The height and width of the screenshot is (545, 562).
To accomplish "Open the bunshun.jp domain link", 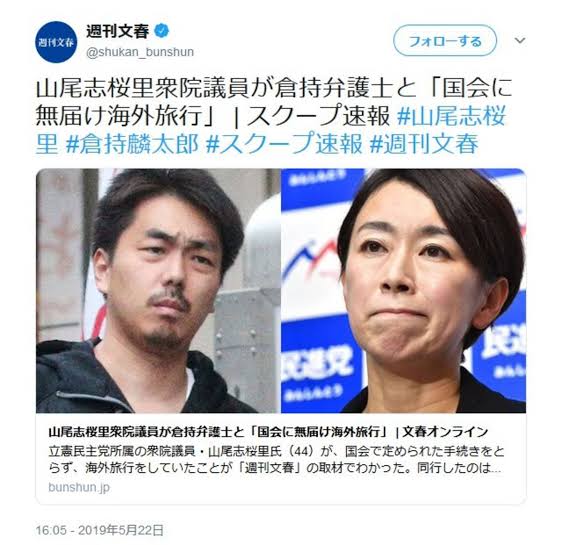I will coord(79,487).
